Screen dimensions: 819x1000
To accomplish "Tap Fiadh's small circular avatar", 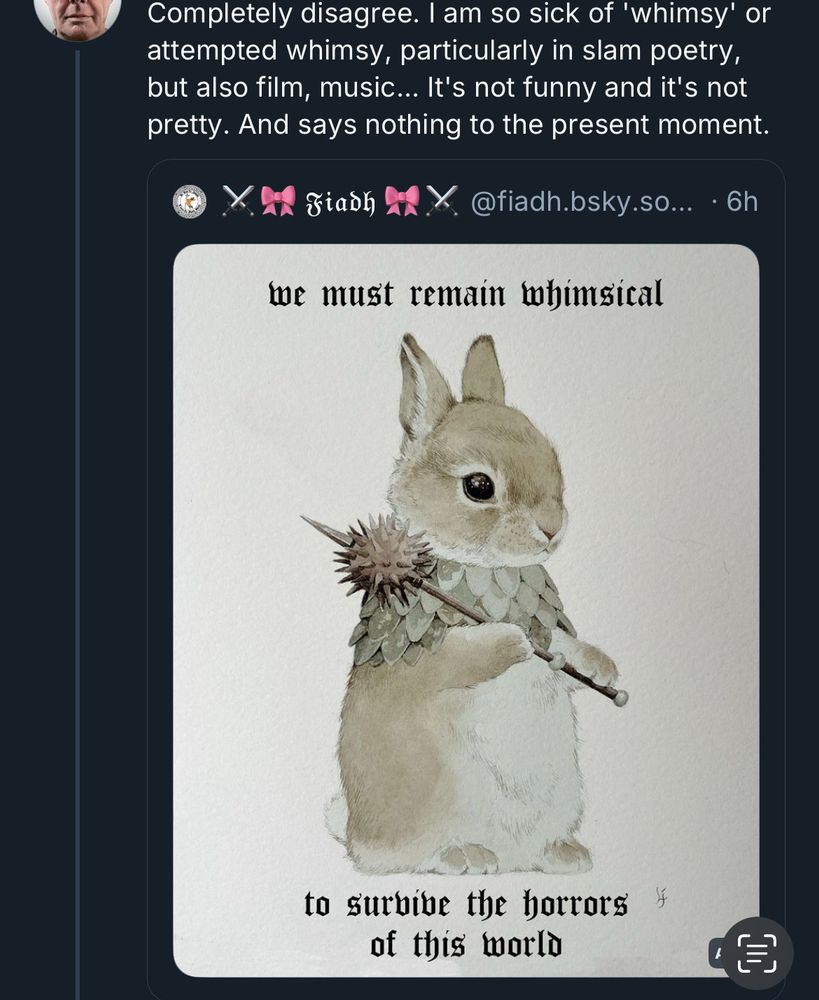I will [189, 202].
